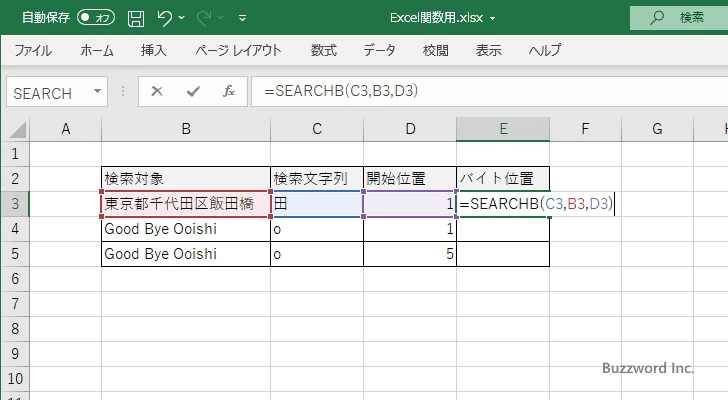Click the greyed-out Redo arrow icon
This screenshot has height=400, width=728.
click(x=203, y=18)
